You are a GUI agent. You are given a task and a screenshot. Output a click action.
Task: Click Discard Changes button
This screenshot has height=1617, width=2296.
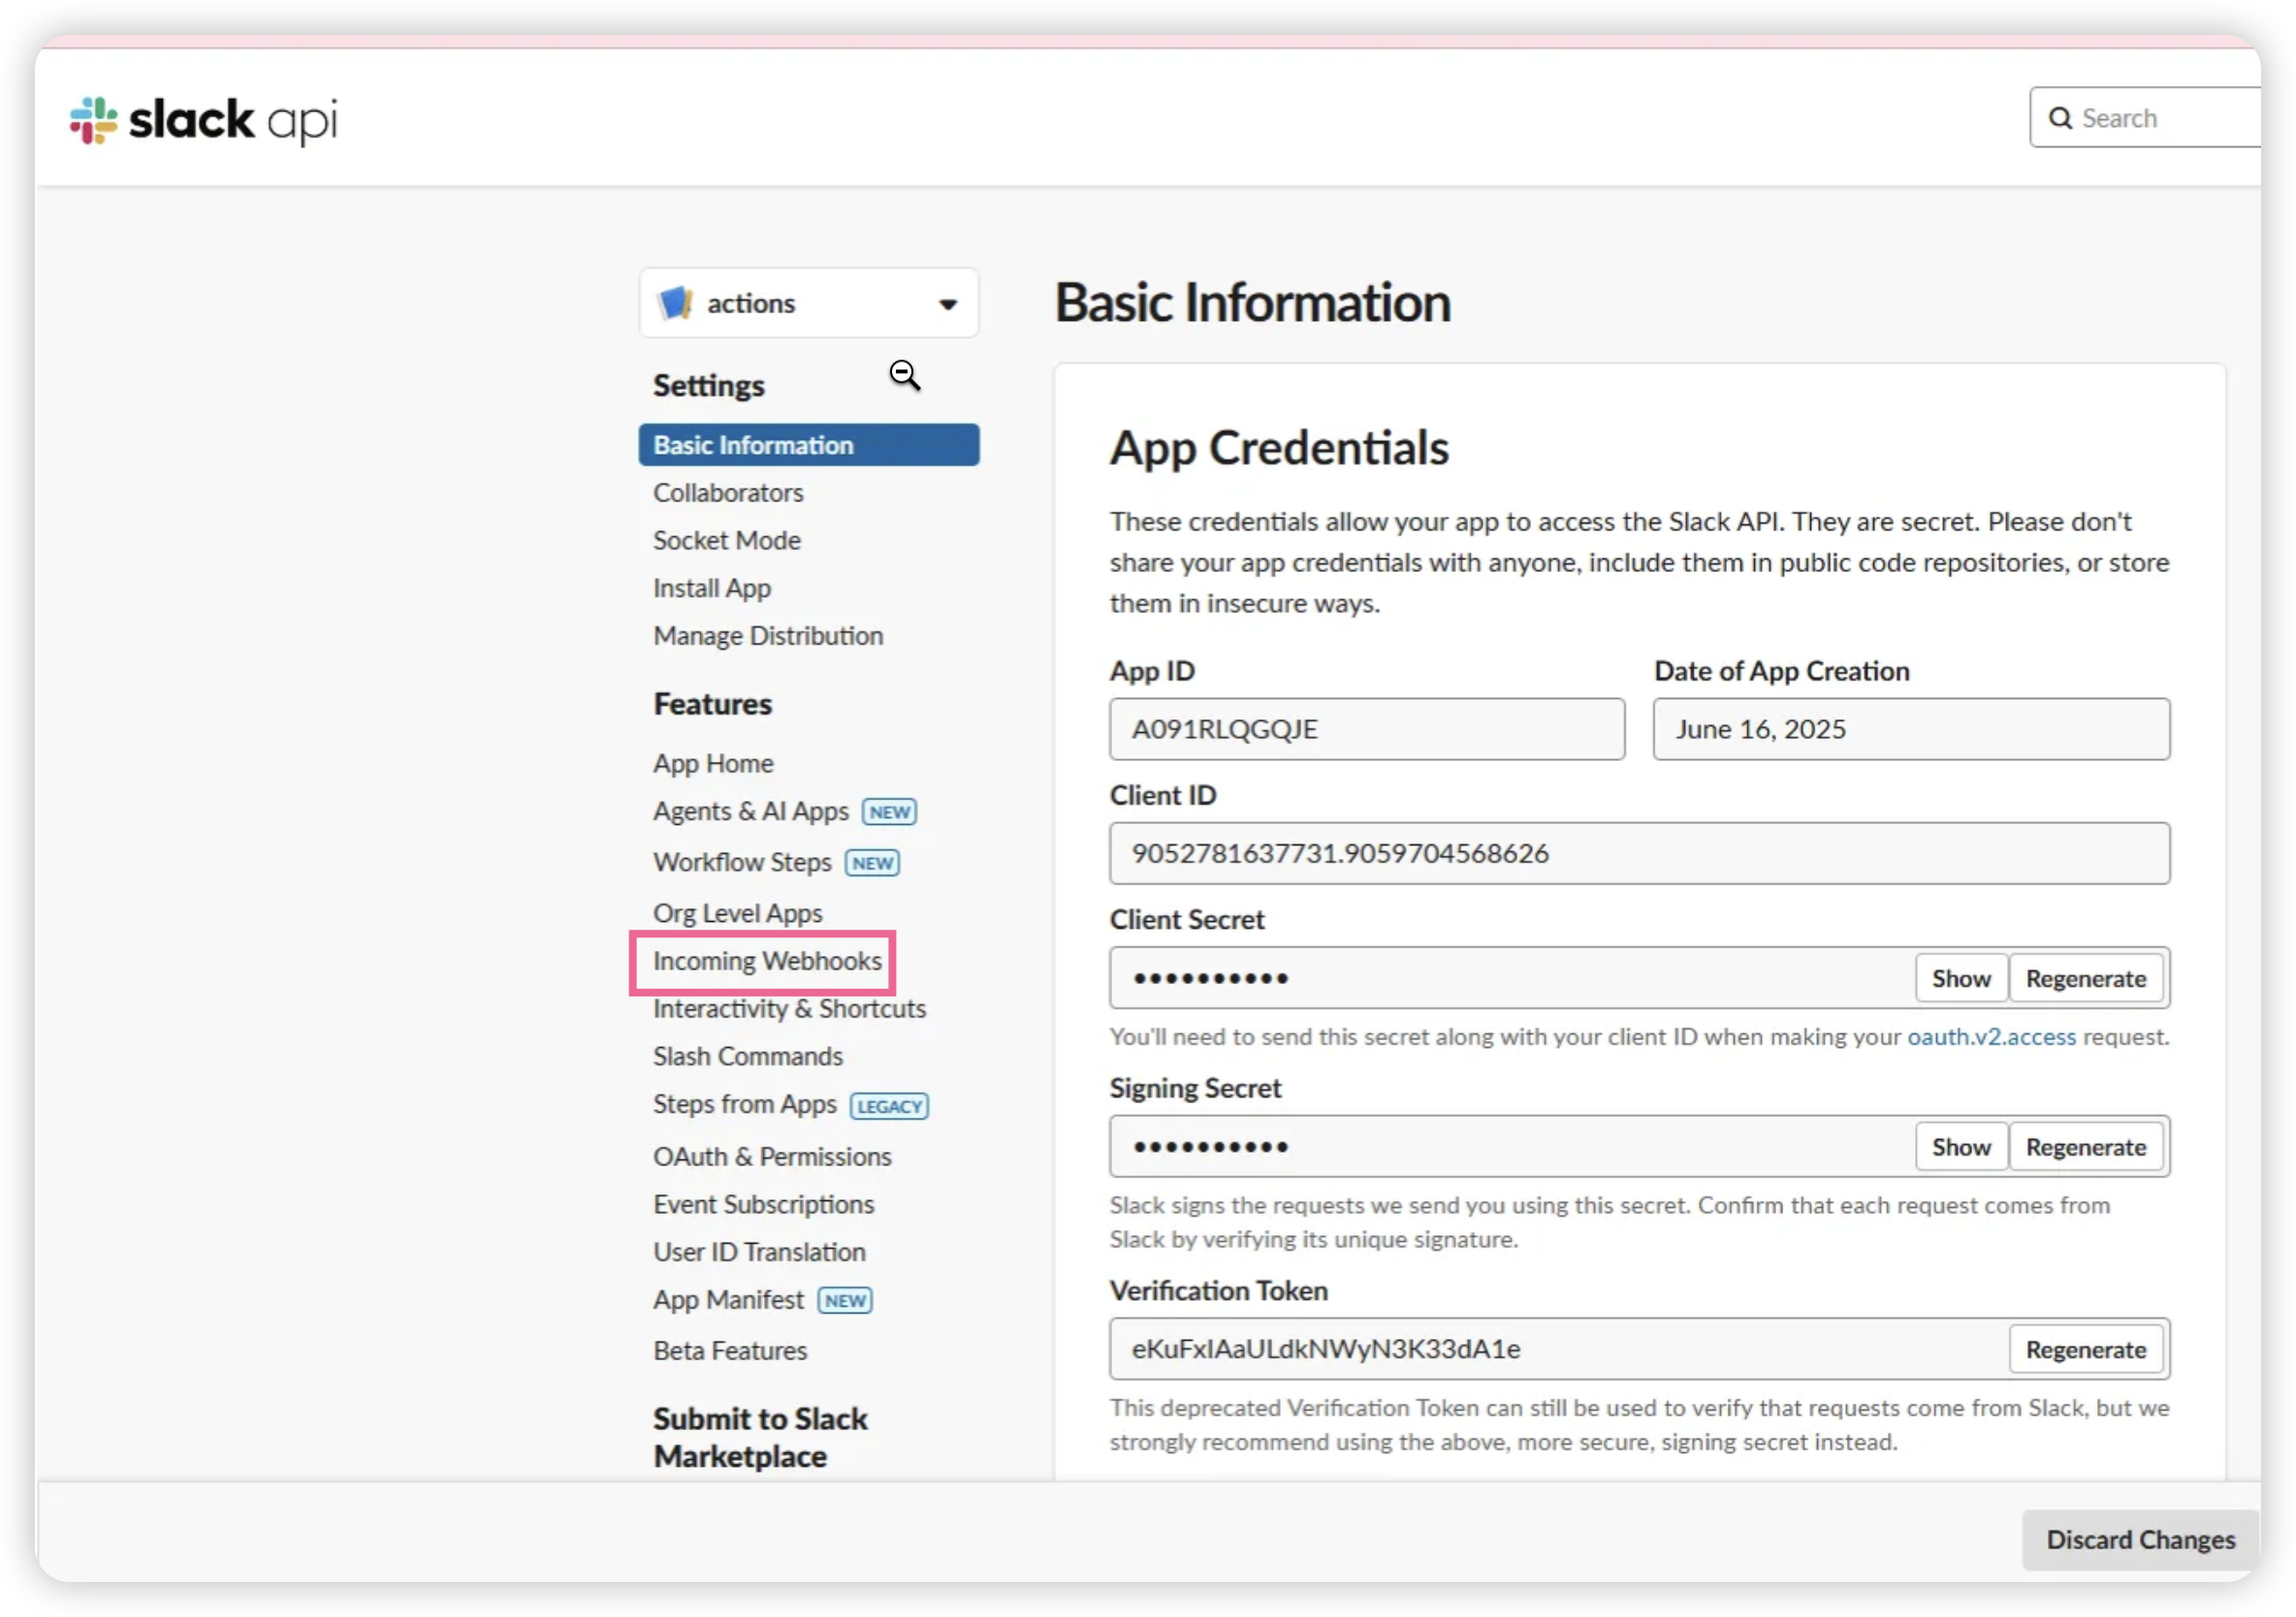click(x=2141, y=1539)
